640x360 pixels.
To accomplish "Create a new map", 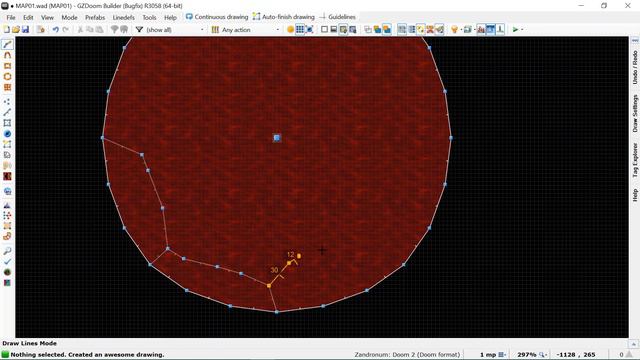I will tap(7, 29).
